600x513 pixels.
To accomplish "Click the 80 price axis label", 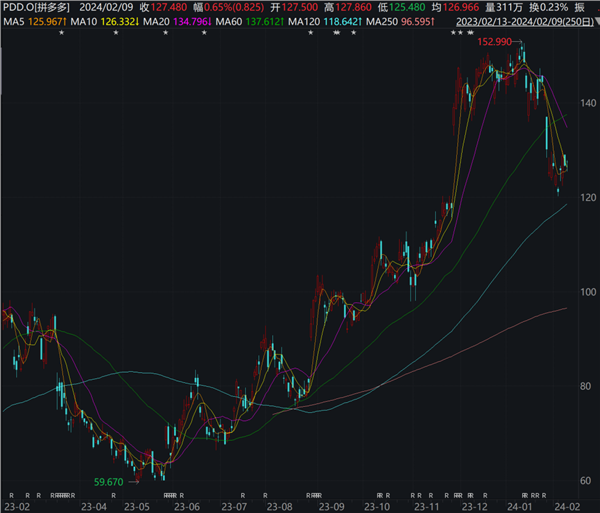I will (585, 386).
